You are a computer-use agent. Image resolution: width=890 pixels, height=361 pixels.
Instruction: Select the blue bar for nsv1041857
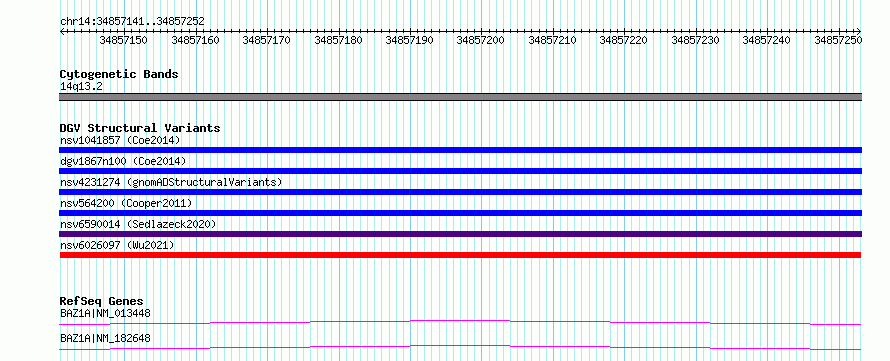point(460,150)
